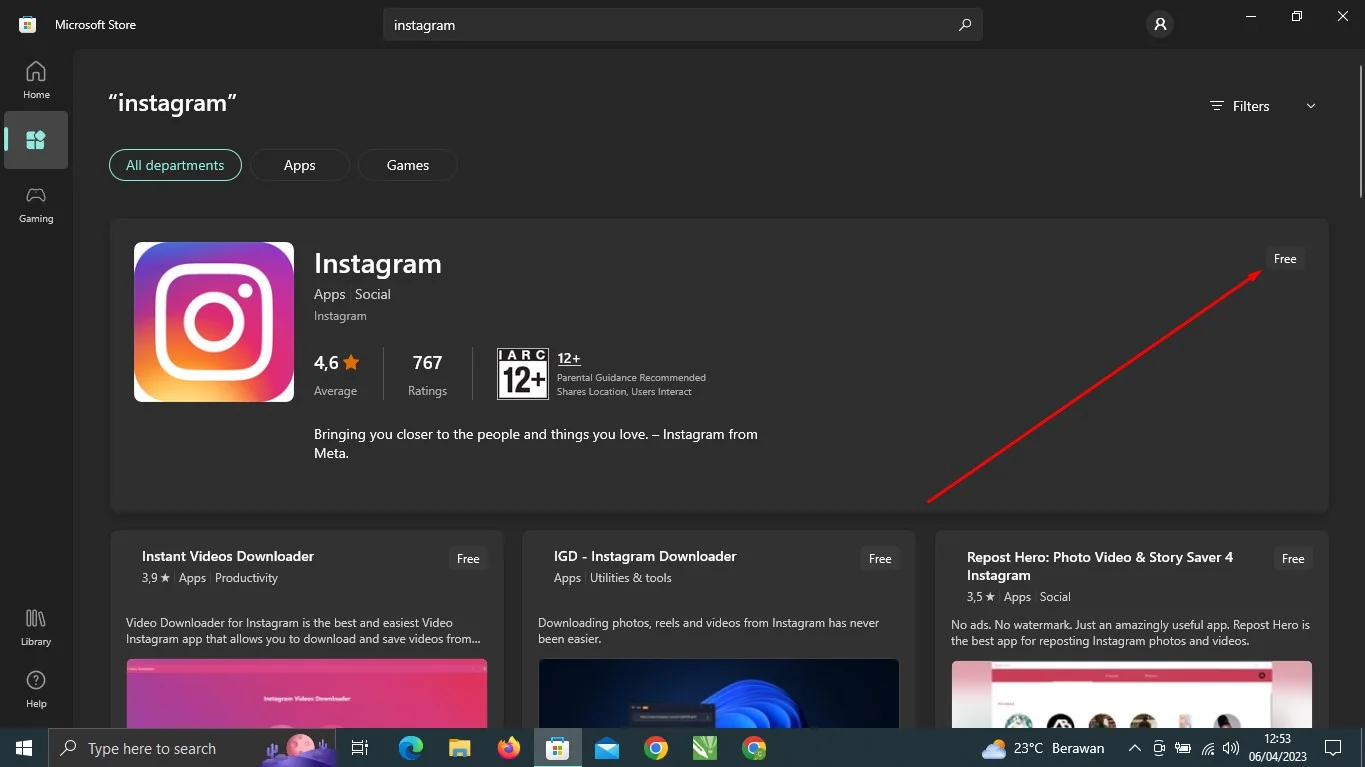Image resolution: width=1365 pixels, height=767 pixels.
Task: Expand the Filters dropdown
Action: click(x=1263, y=106)
